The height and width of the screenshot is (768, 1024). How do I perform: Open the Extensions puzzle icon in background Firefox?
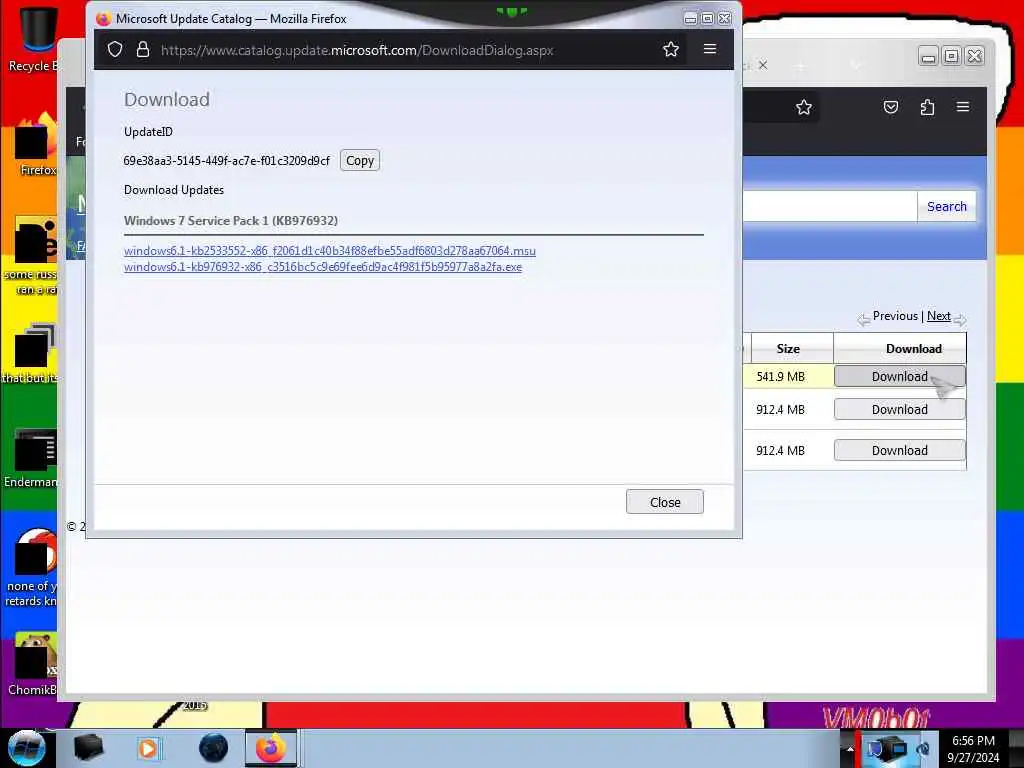(927, 107)
